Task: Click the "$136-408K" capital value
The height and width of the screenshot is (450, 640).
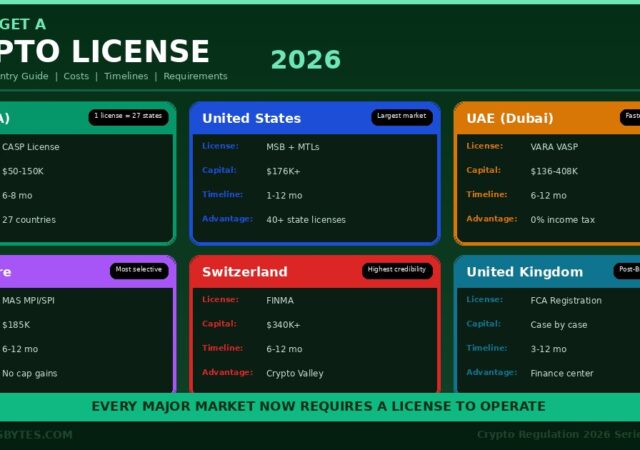Action: click(554, 171)
